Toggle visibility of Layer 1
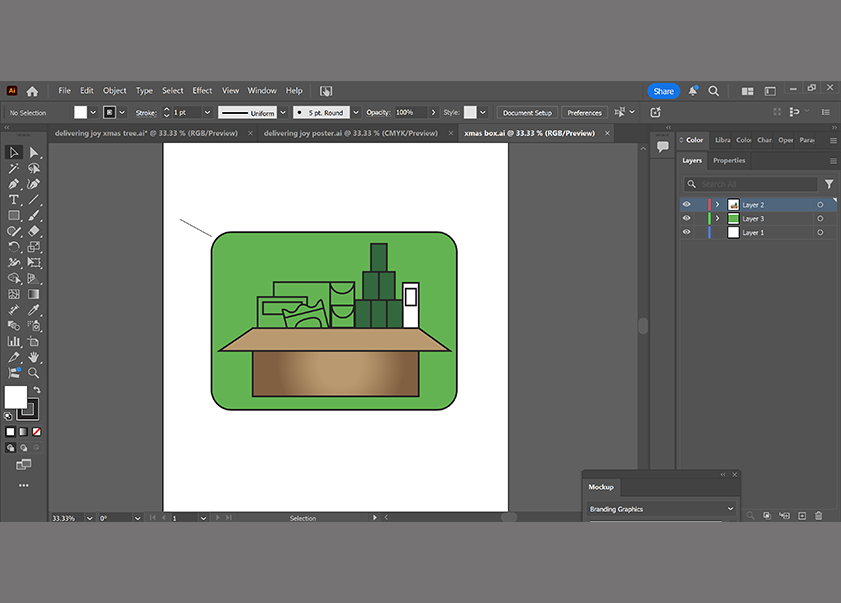This screenshot has height=603, width=841. point(686,233)
